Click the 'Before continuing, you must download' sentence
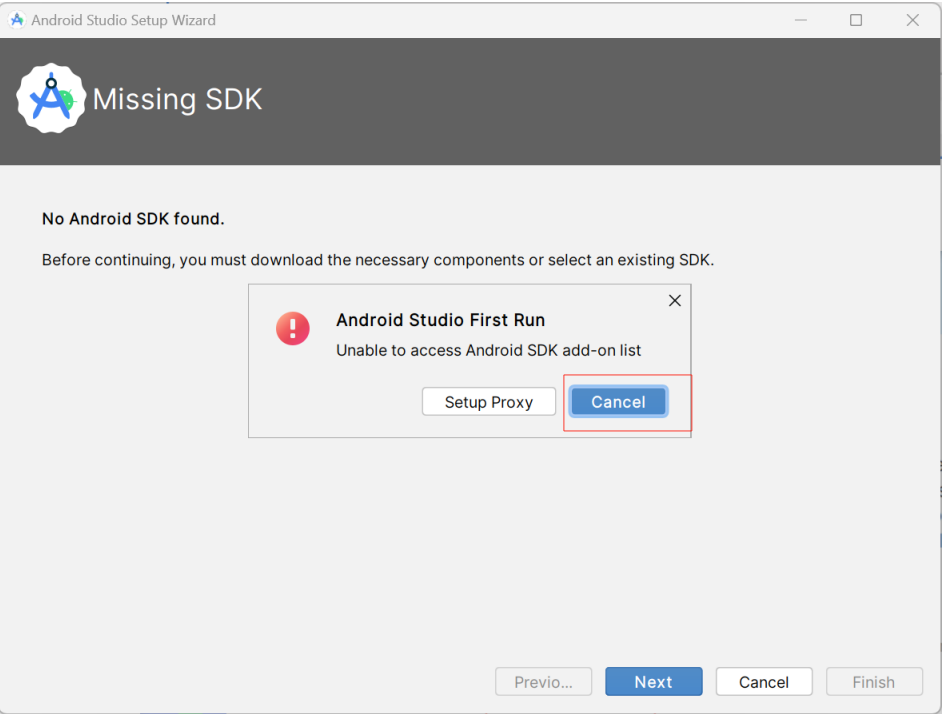942x714 pixels. click(378, 260)
